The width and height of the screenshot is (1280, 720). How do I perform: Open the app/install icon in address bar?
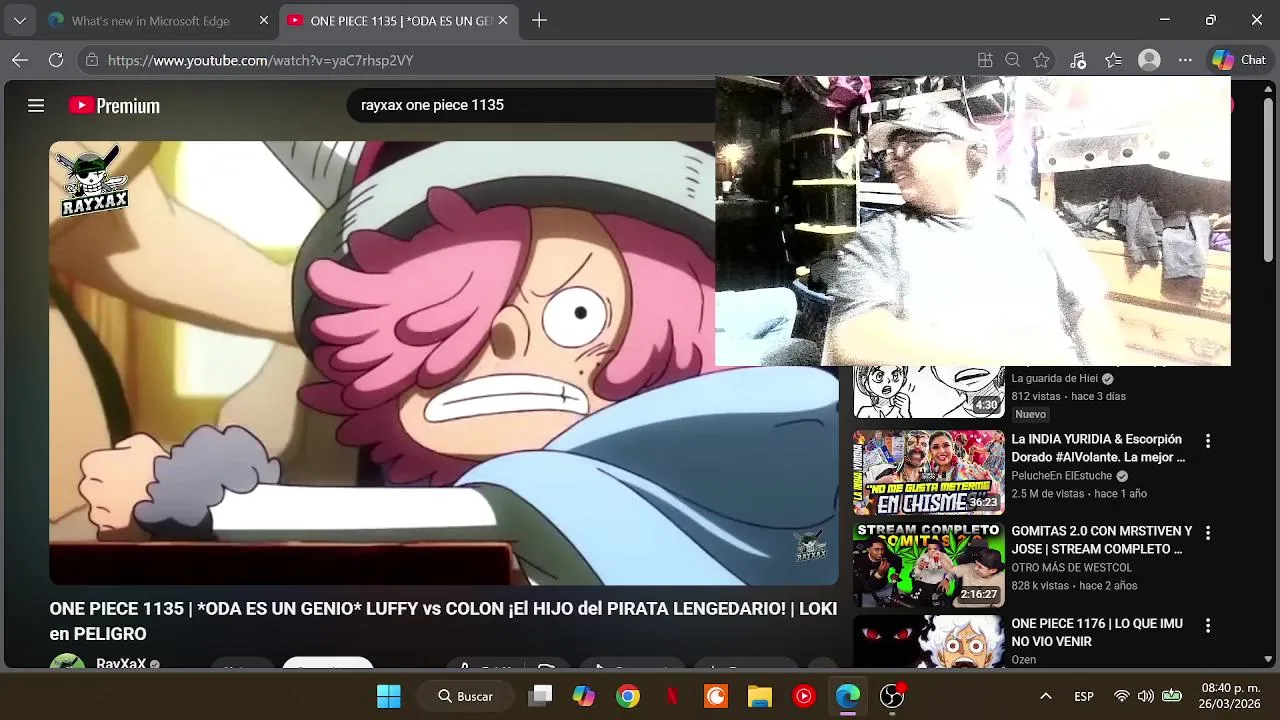[x=985, y=60]
